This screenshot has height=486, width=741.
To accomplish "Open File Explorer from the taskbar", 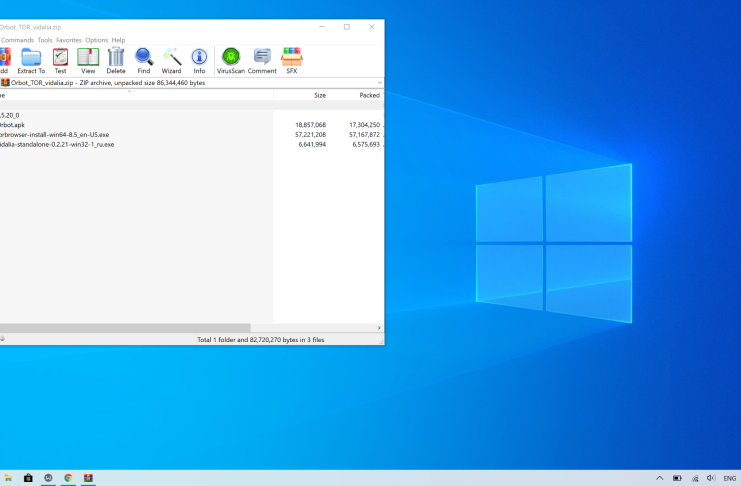I will pyautogui.click(x=8, y=478).
